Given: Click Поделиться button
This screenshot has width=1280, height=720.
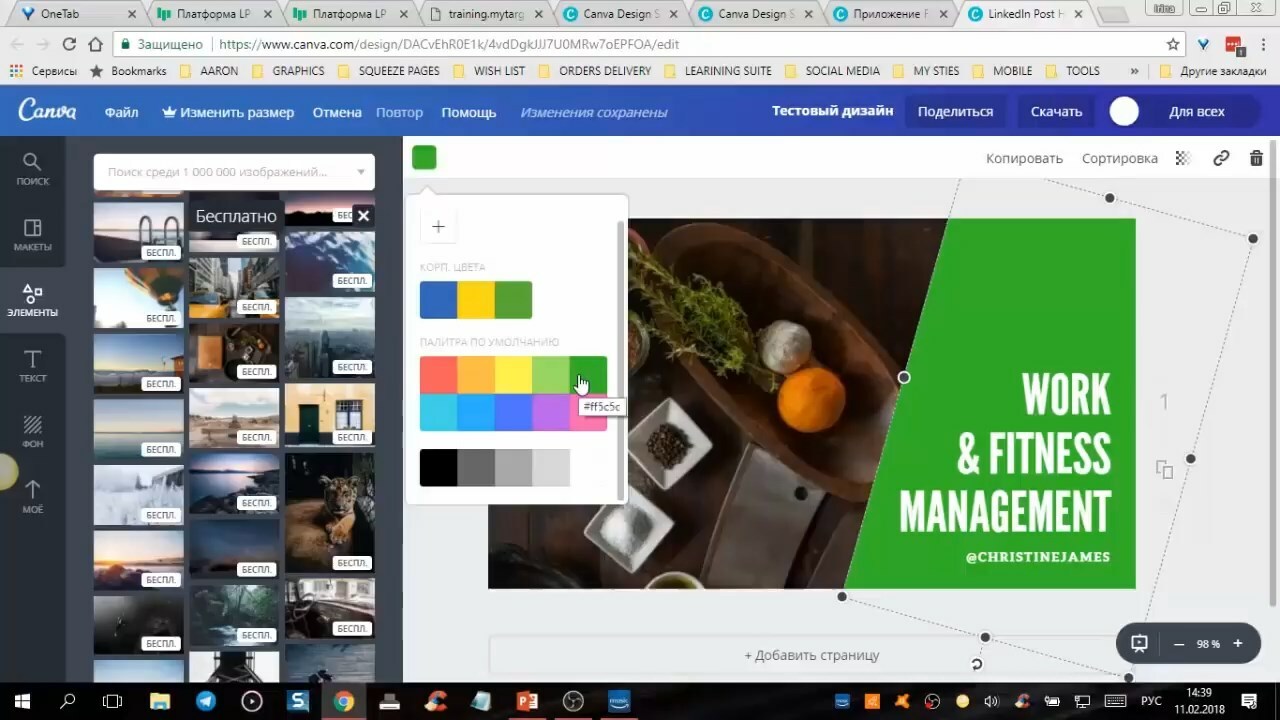Looking at the screenshot, I should (955, 111).
